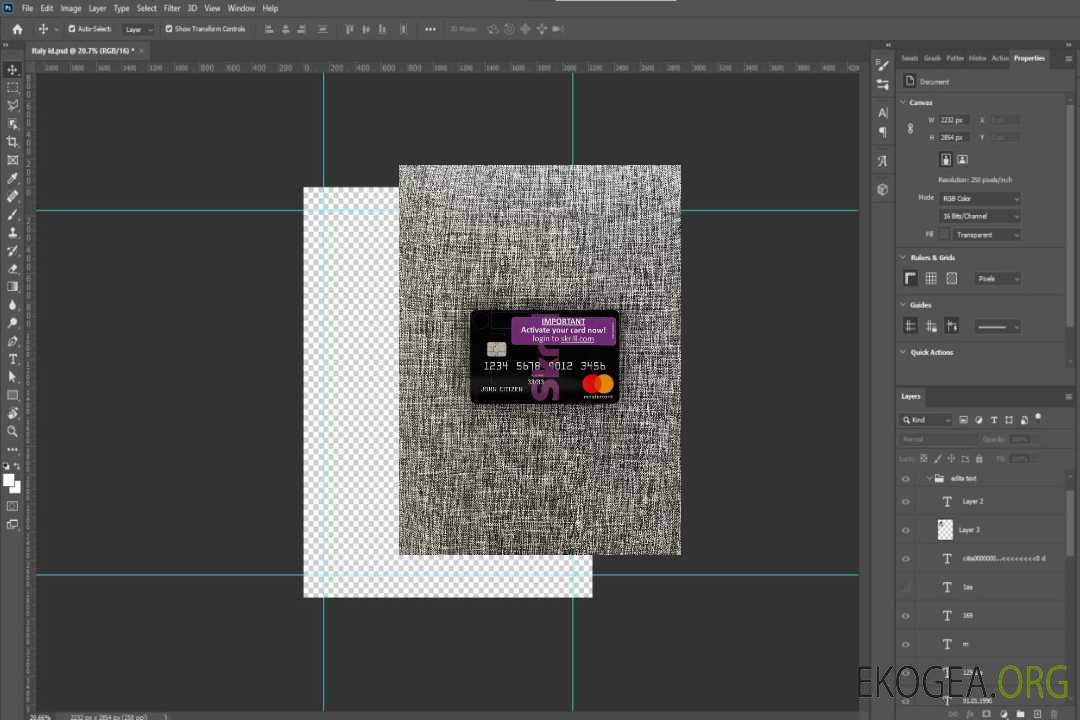The width and height of the screenshot is (1080, 720).
Task: Click the foreground color swatch
Action: click(x=8, y=480)
